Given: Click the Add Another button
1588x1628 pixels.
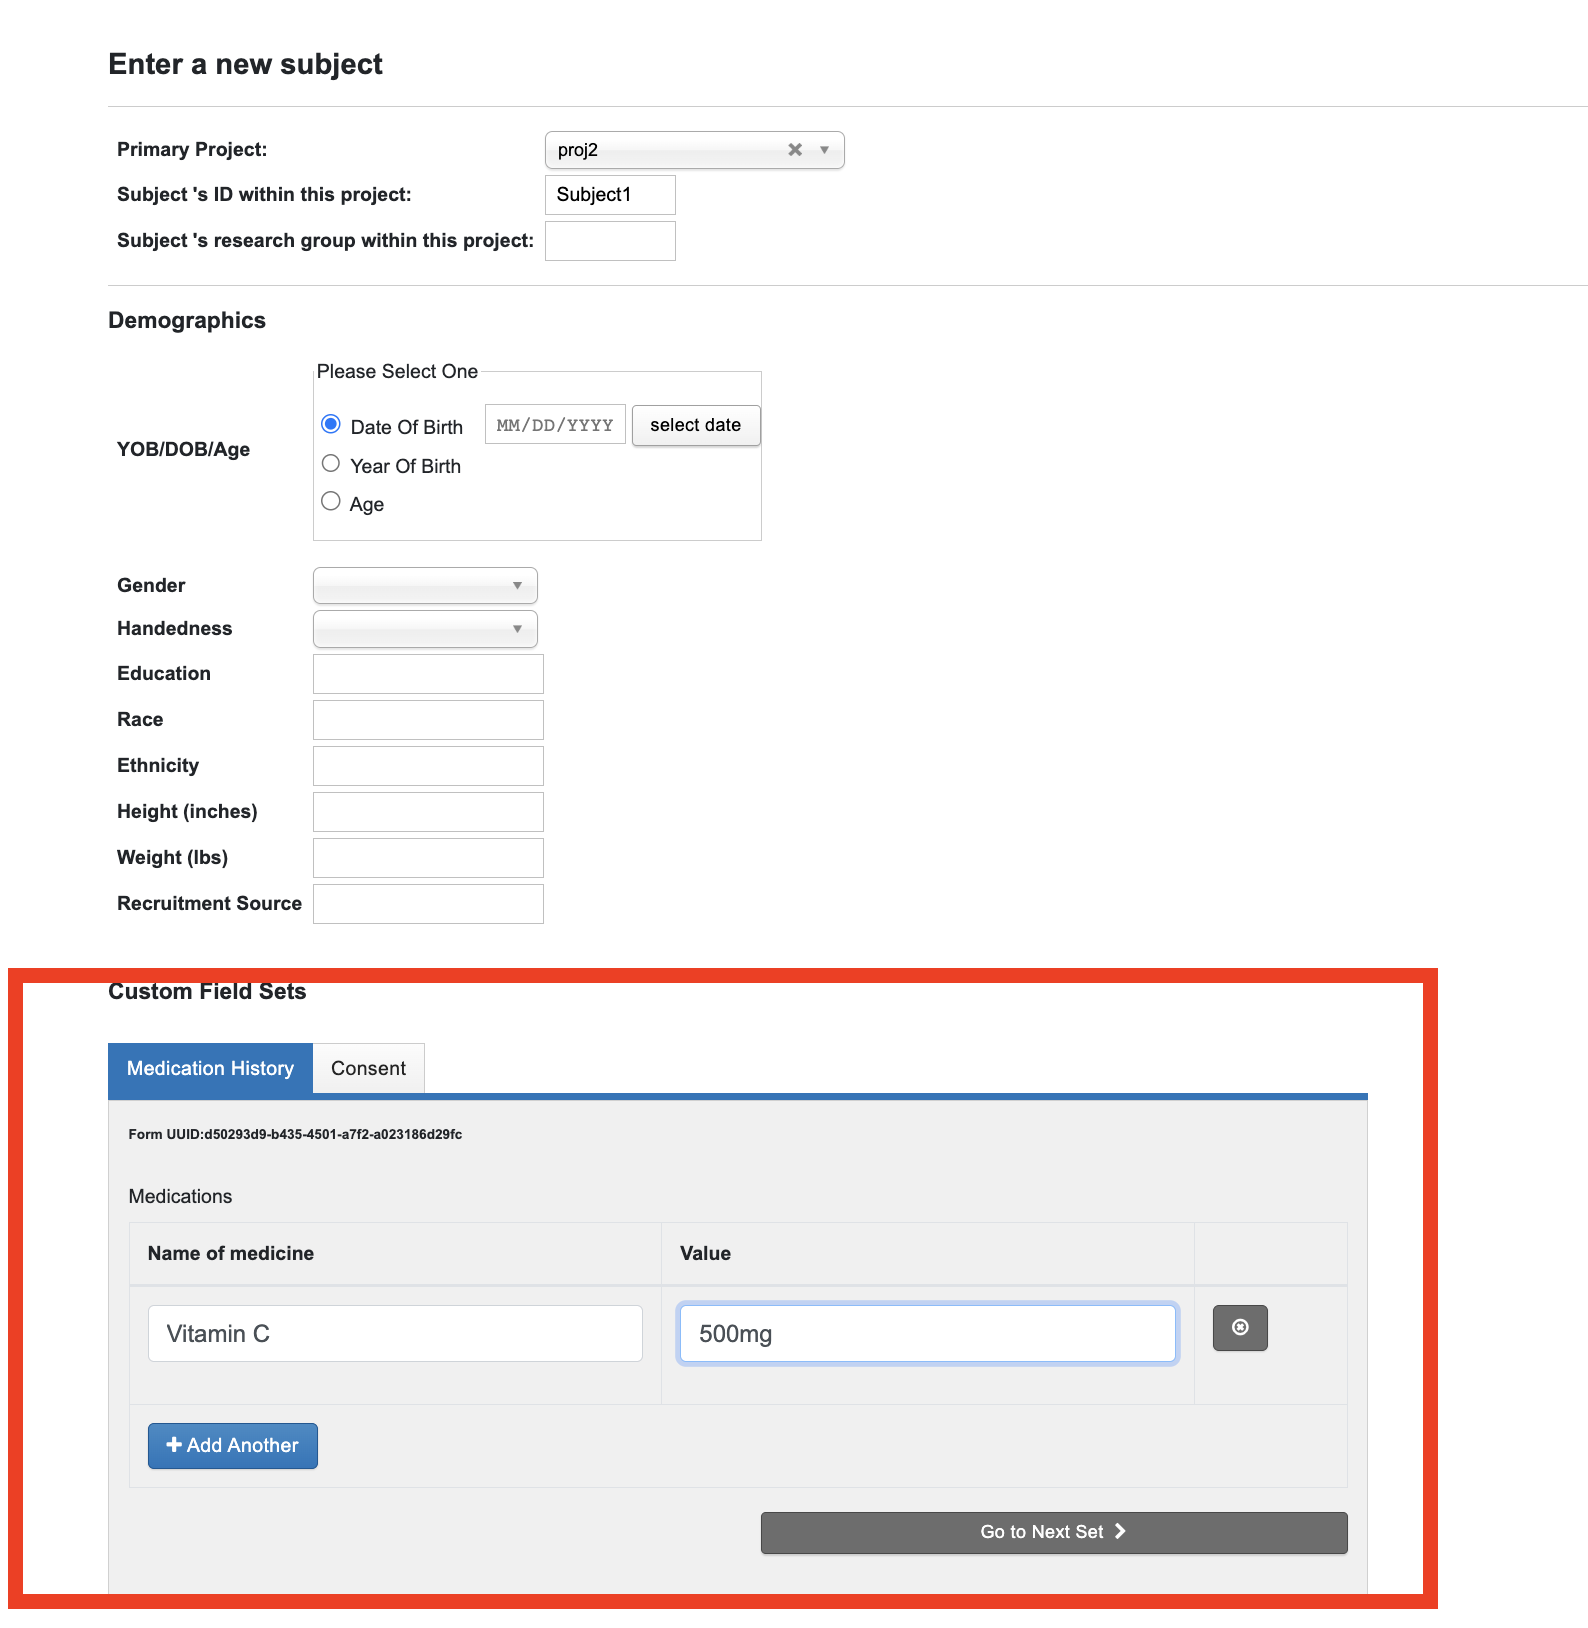Looking at the screenshot, I should click(233, 1446).
